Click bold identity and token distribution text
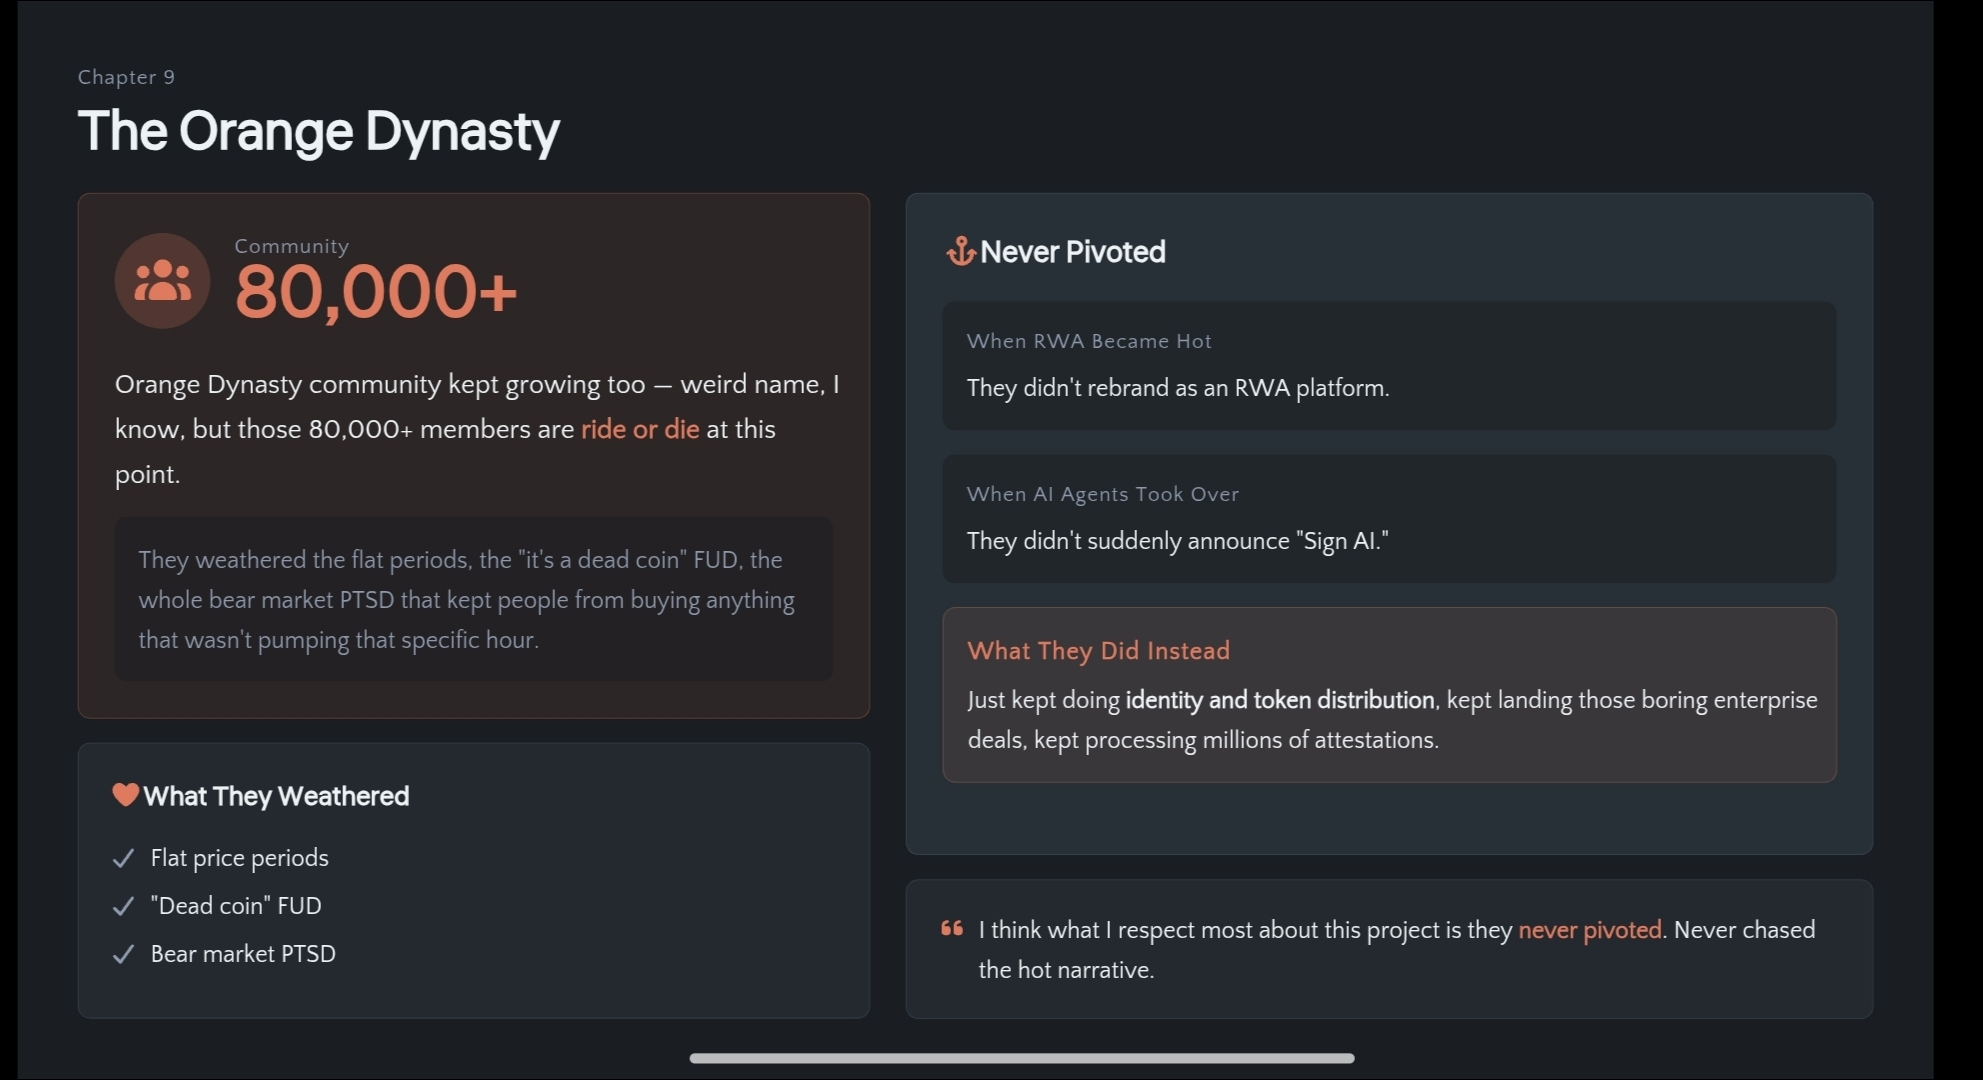Screen dimensions: 1983x1080 (x=1280, y=700)
